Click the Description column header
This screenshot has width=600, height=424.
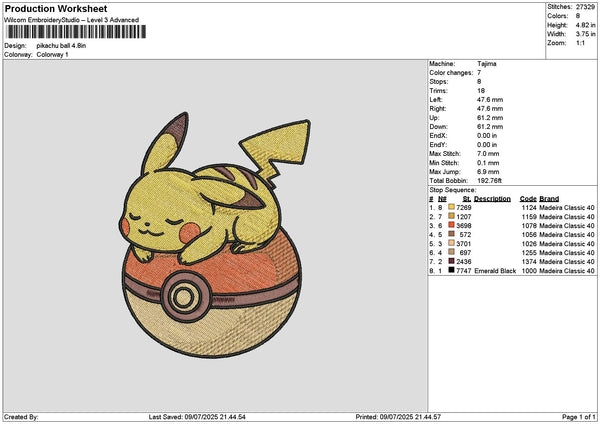(492, 199)
